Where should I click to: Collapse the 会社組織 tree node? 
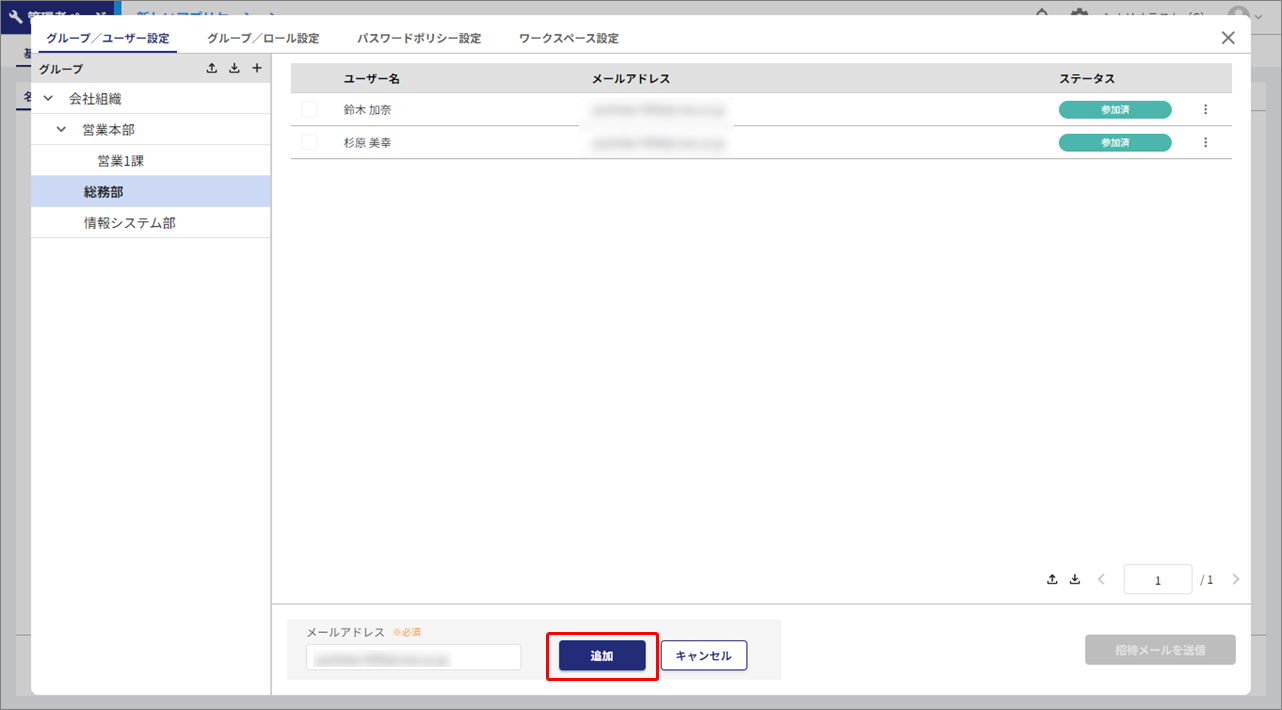click(x=48, y=99)
